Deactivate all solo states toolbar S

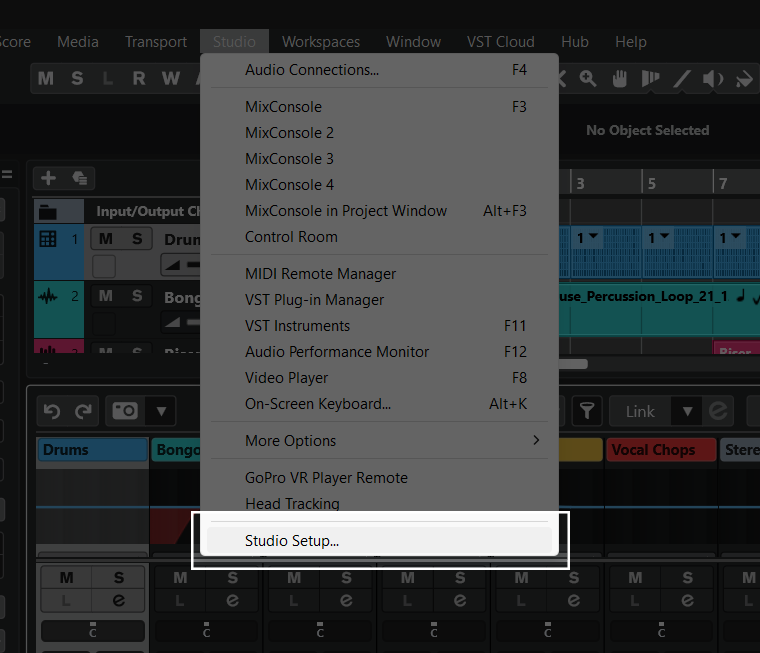click(77, 79)
